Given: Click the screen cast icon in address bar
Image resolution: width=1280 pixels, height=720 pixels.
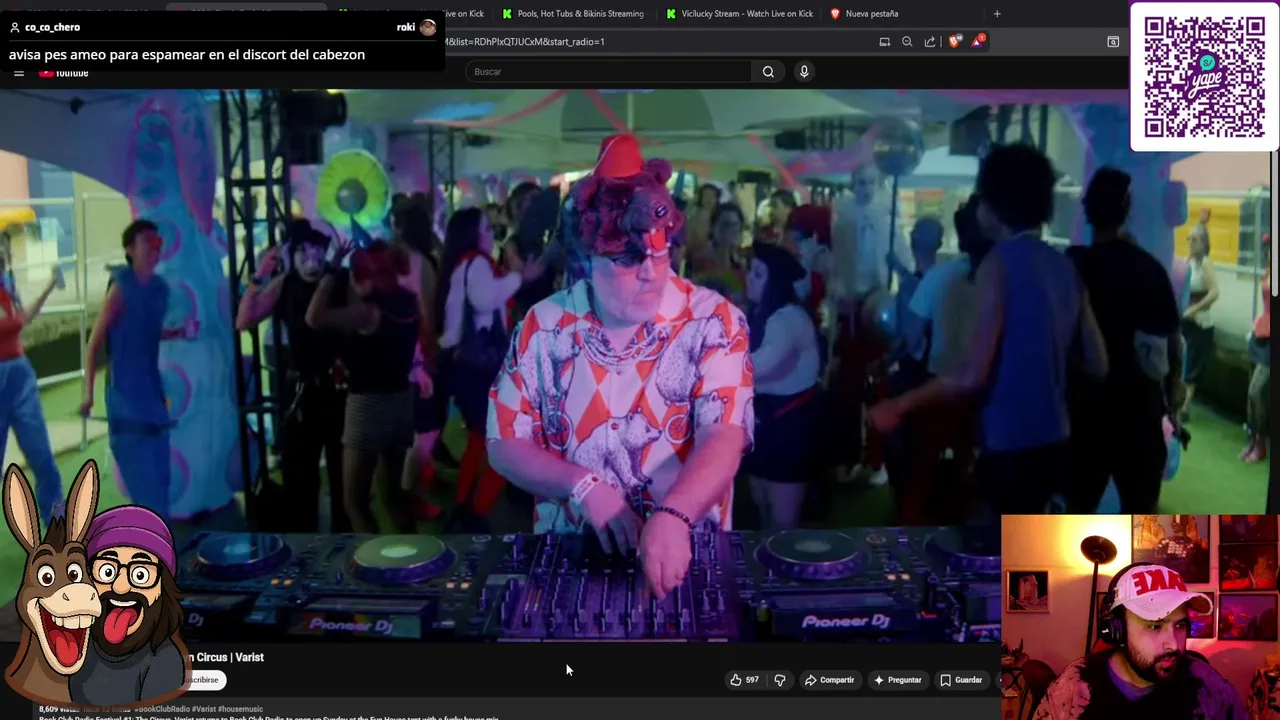Looking at the screenshot, I should tap(884, 42).
